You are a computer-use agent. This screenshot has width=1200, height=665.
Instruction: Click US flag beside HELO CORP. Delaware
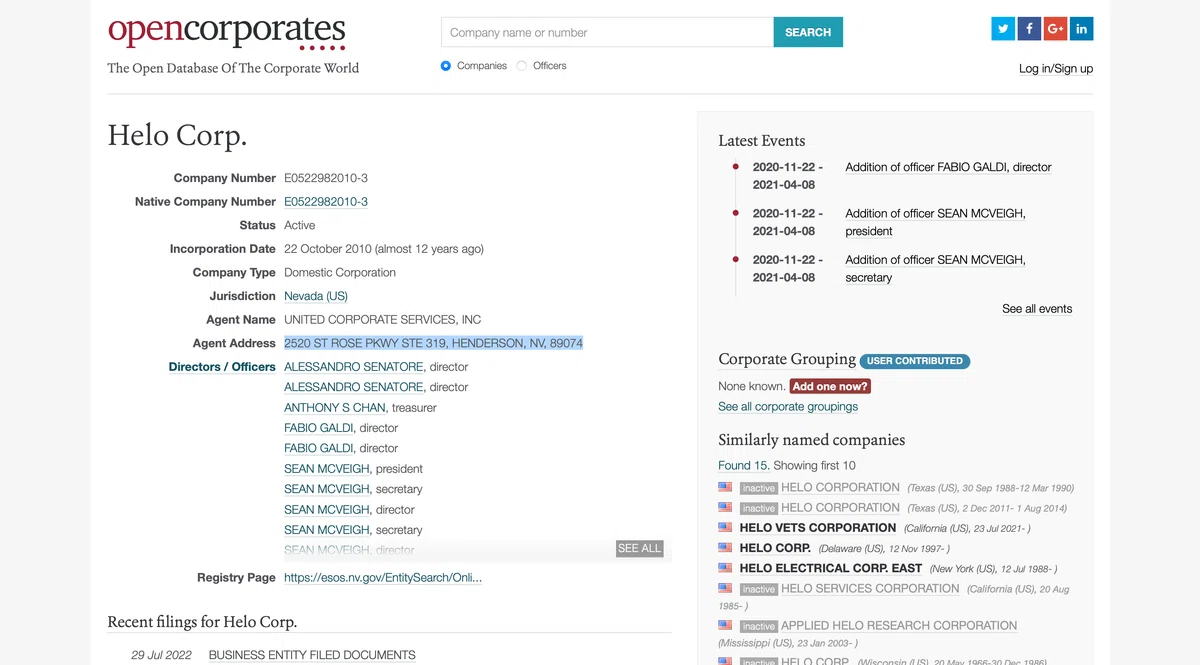coord(725,547)
